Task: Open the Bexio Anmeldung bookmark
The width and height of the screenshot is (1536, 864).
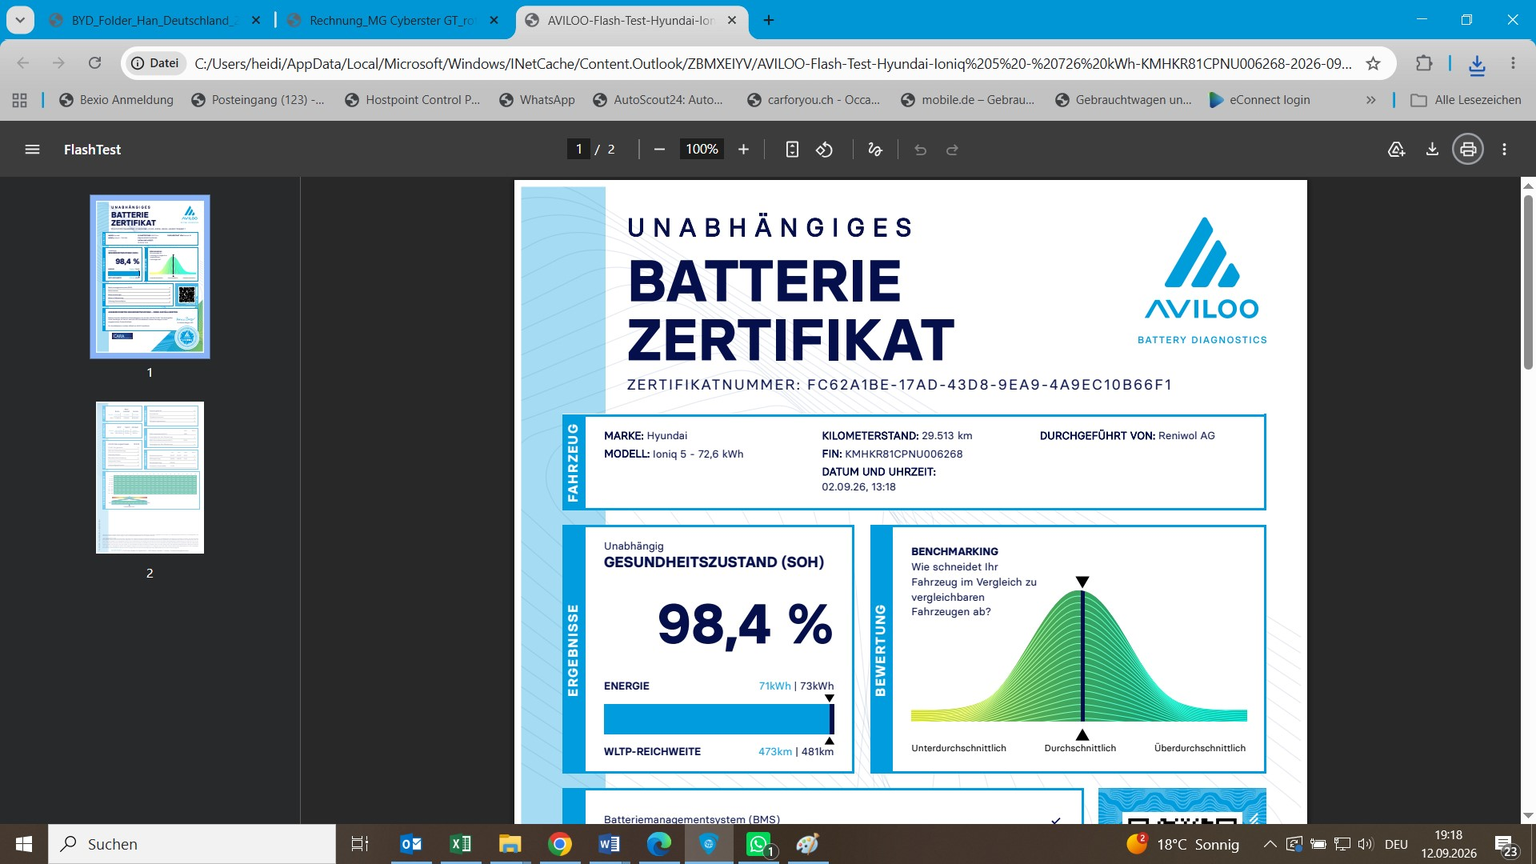Action: tap(116, 100)
